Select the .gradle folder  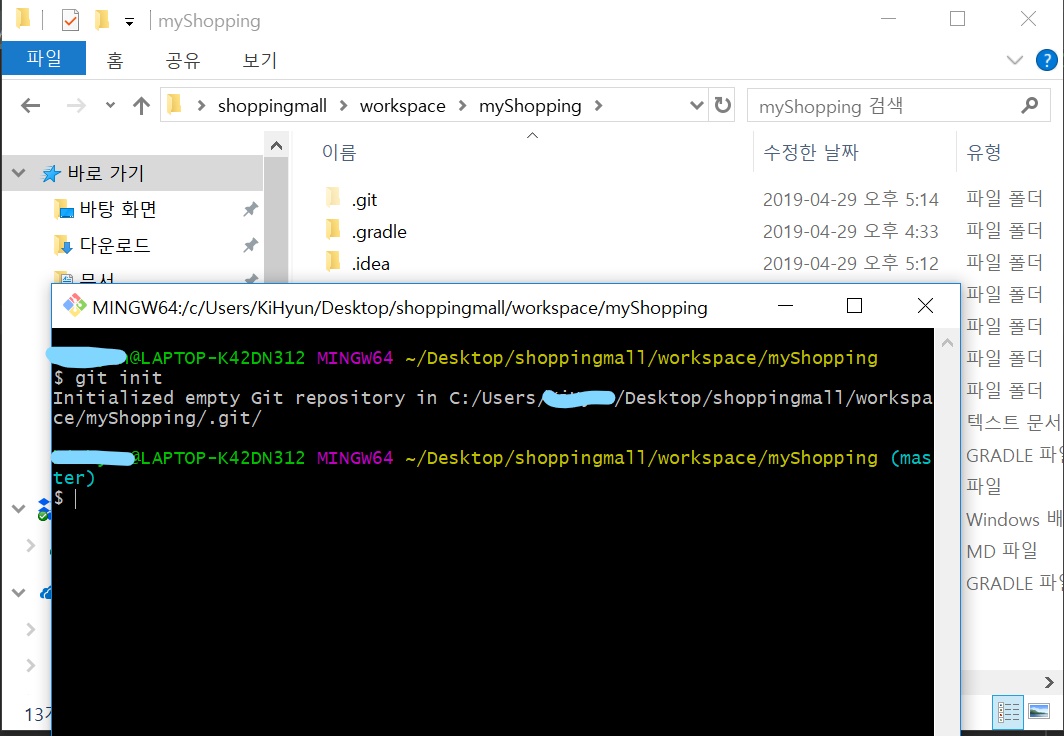tap(379, 232)
